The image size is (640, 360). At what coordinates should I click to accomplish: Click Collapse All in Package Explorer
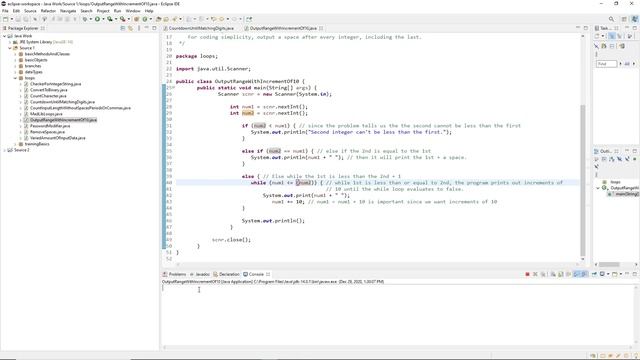pos(123,28)
